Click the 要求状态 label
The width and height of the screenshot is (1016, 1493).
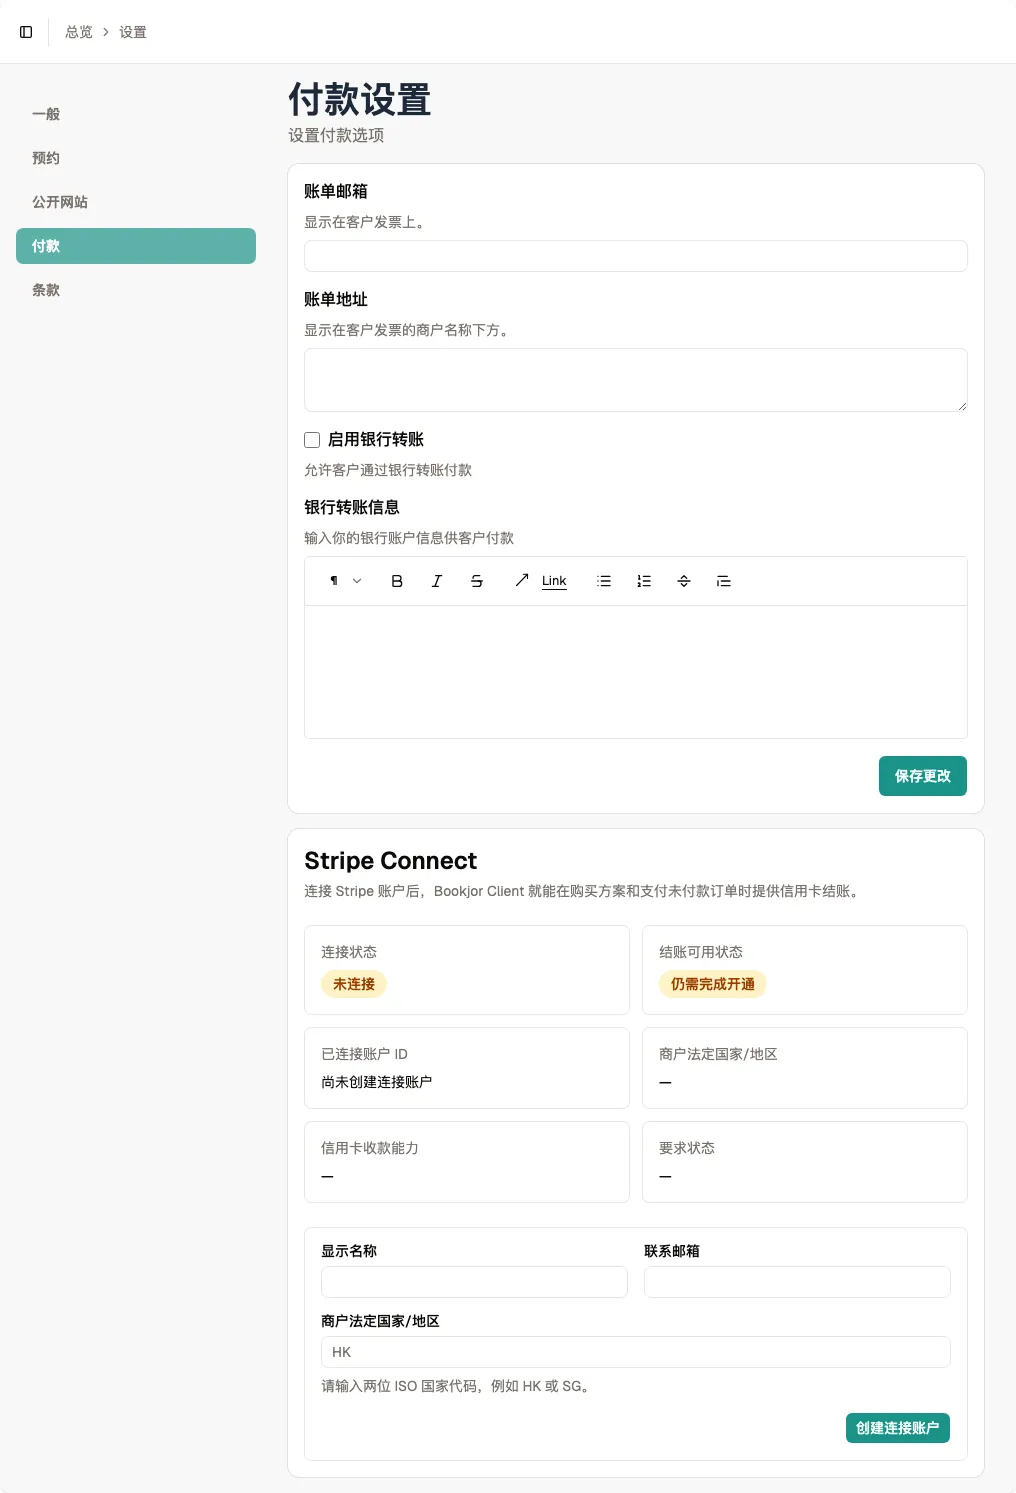click(687, 1148)
